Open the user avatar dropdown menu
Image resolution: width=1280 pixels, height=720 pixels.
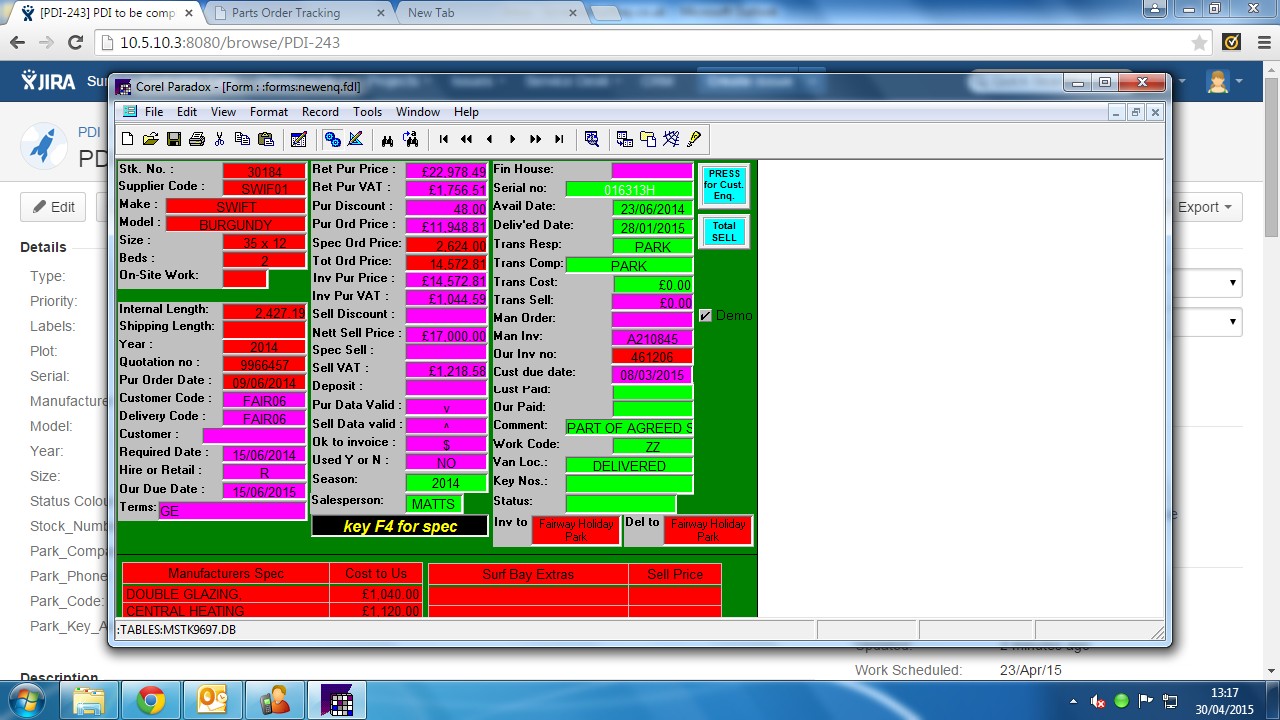click(x=1224, y=81)
